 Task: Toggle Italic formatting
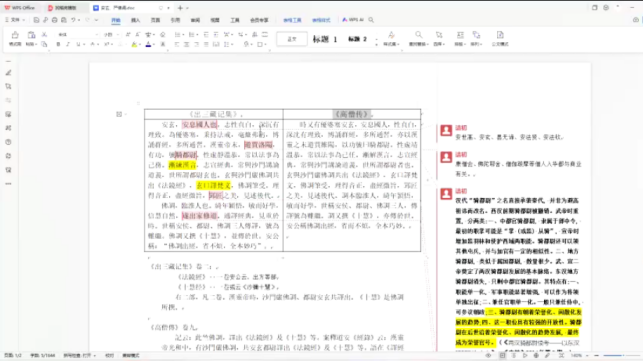click(x=68, y=44)
